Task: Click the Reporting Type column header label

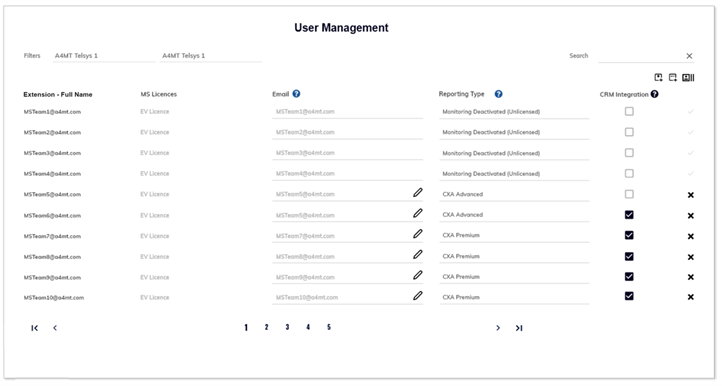Action: [461, 94]
